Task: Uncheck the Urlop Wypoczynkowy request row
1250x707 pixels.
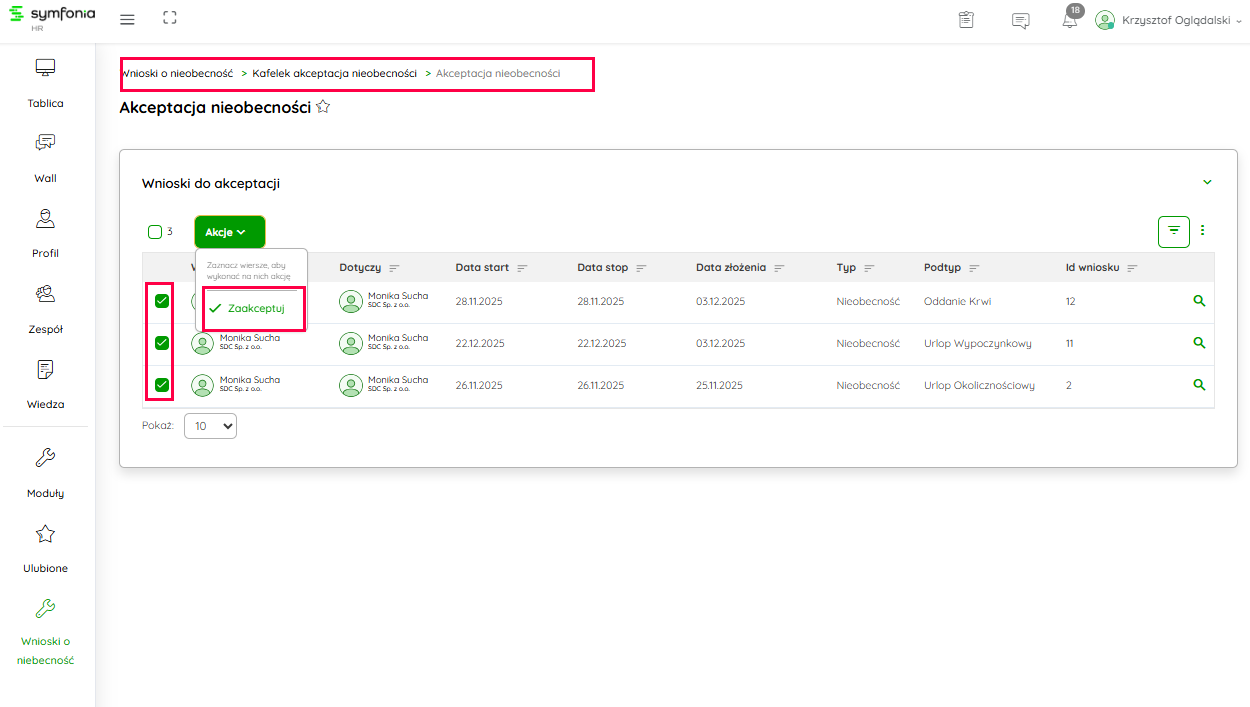Action: click(x=161, y=343)
